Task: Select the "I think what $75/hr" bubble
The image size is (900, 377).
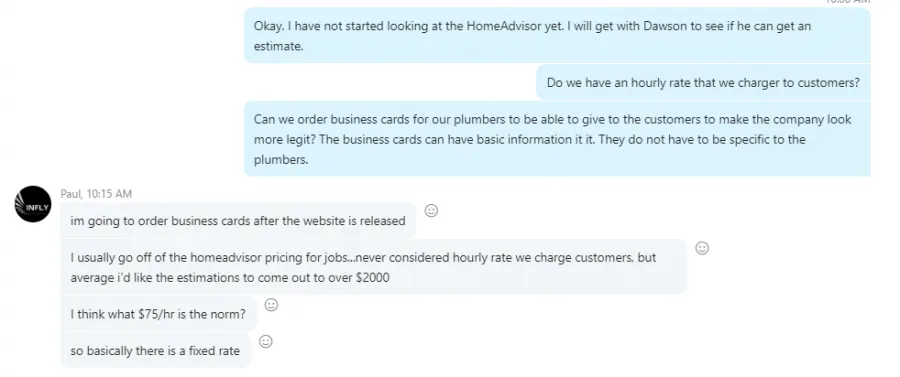Action: 158,314
